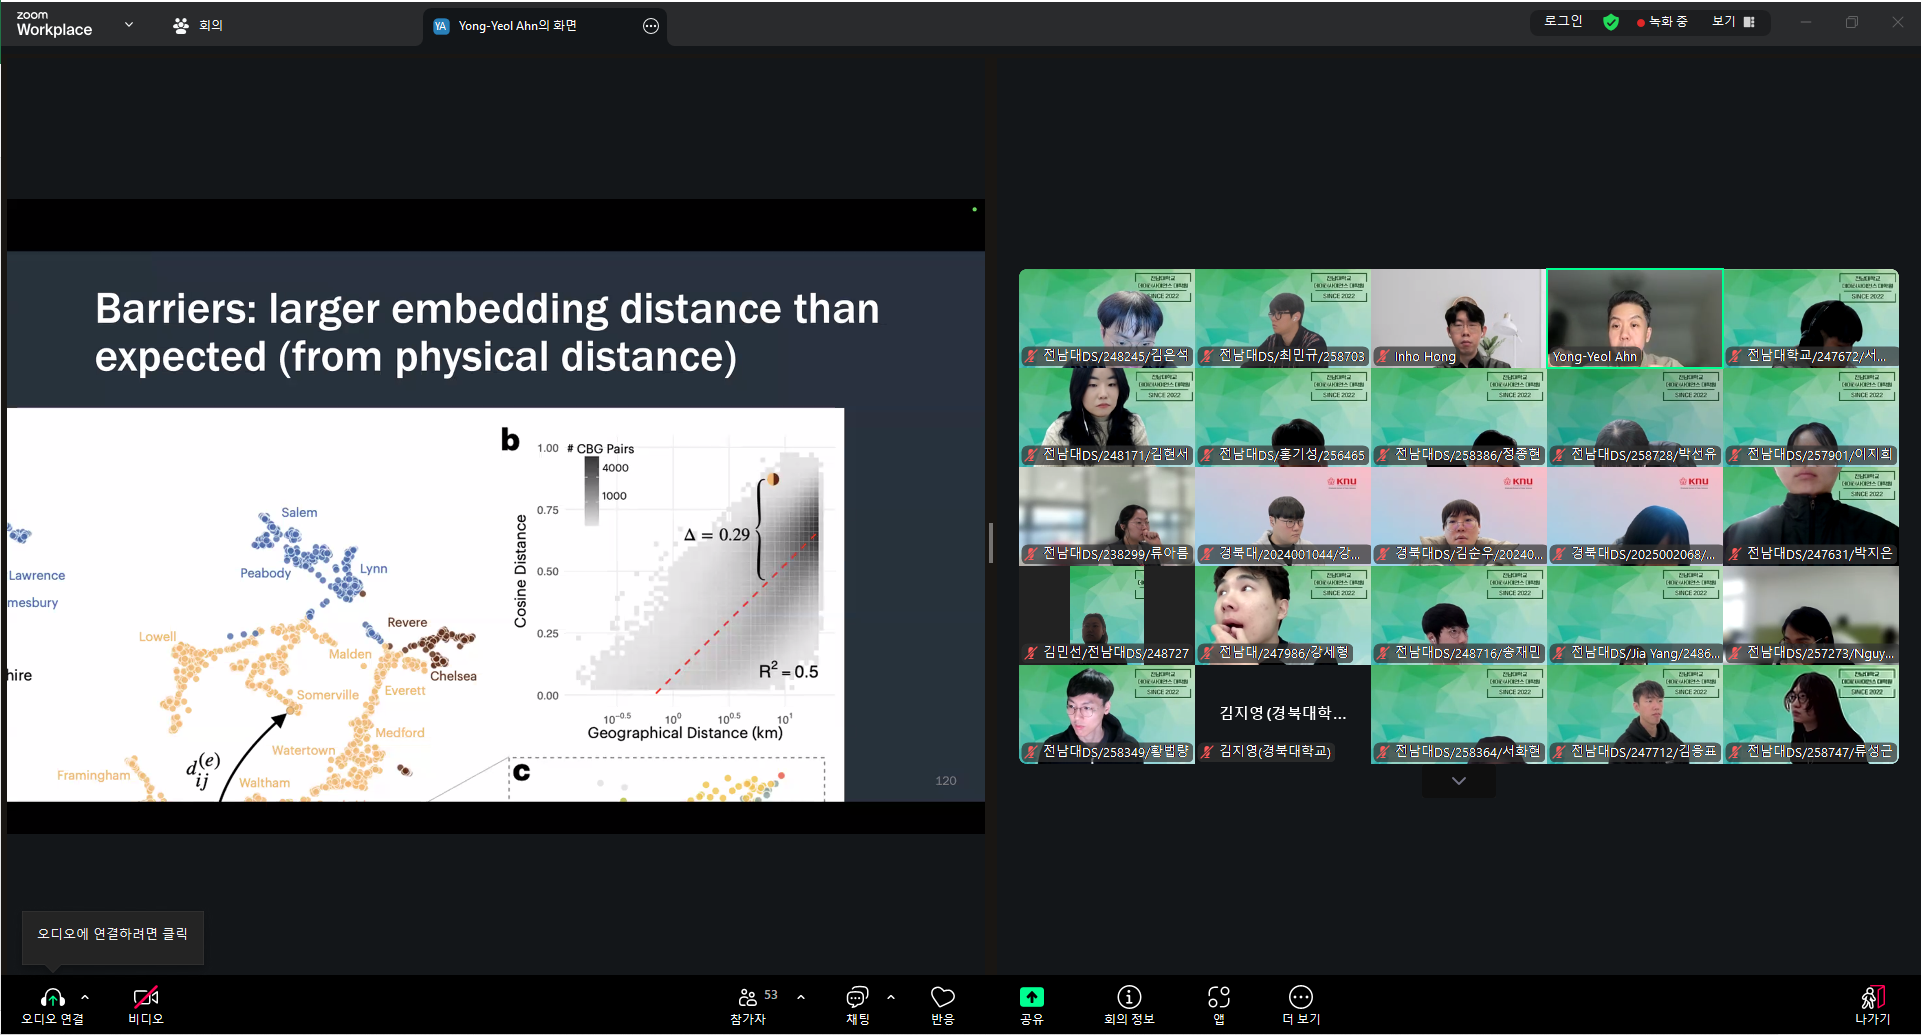The width and height of the screenshot is (1921, 1035).
Task: Open the more options ellipsis in toolbar
Action: click(x=1300, y=998)
